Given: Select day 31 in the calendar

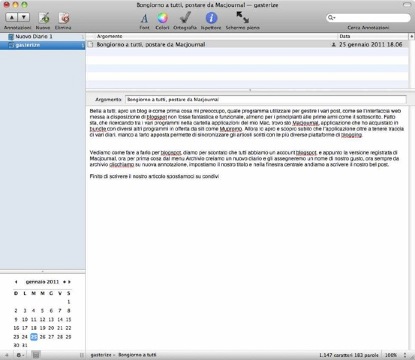Looking at the screenshot, I should [x=25, y=345].
